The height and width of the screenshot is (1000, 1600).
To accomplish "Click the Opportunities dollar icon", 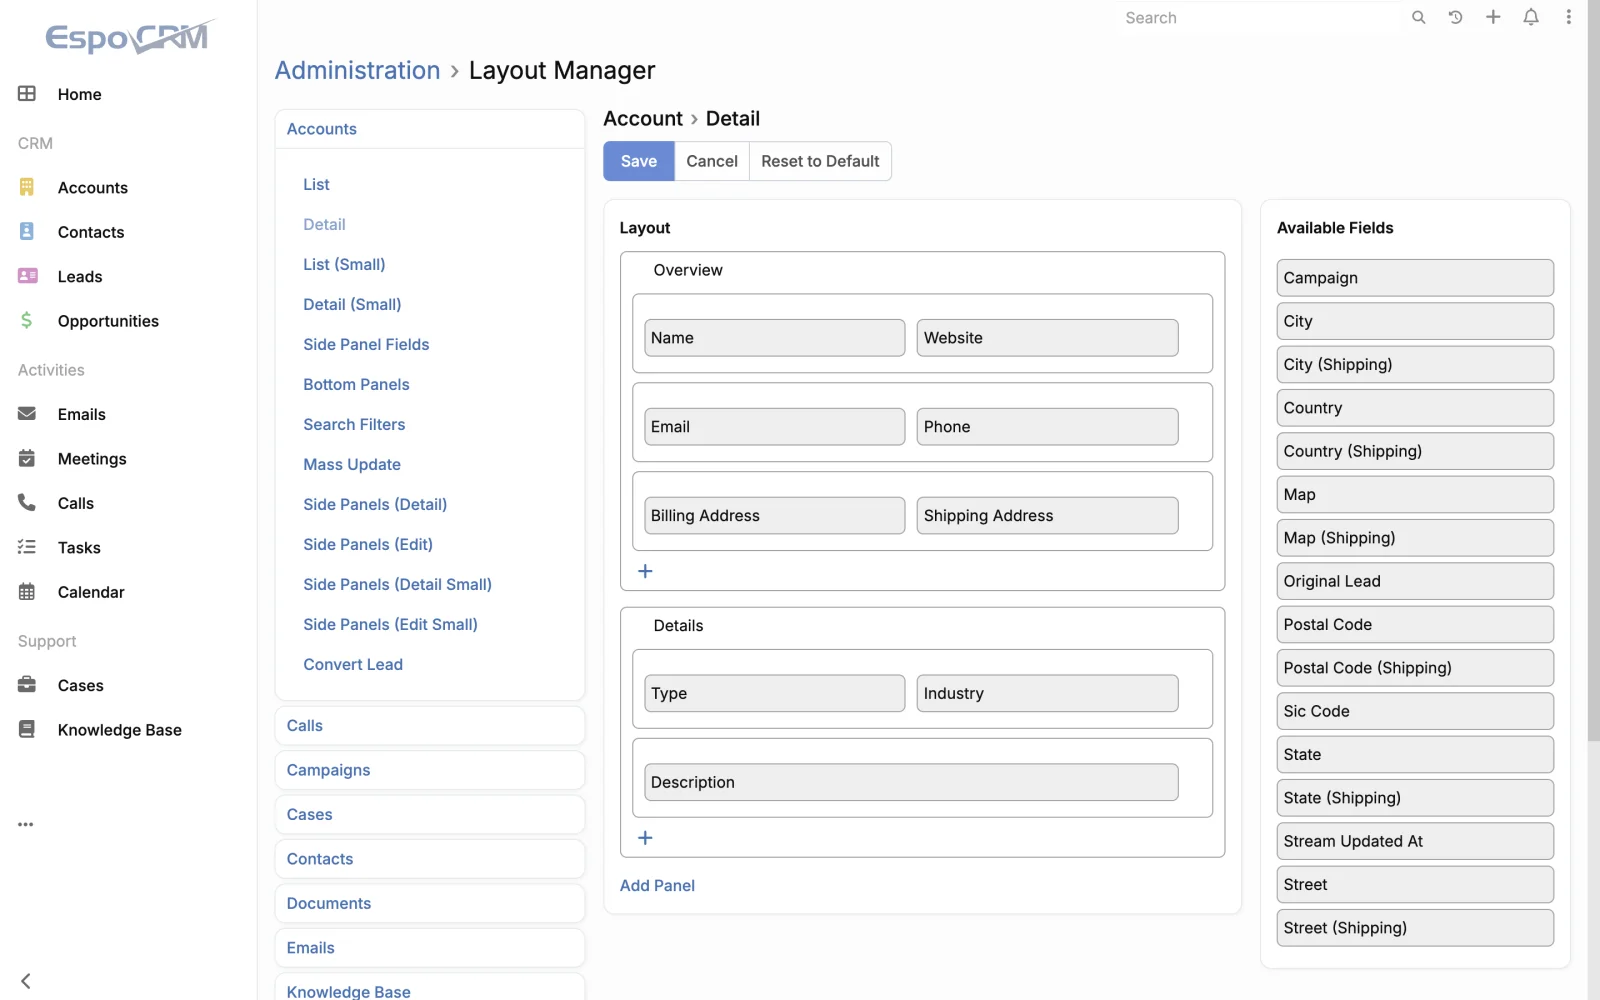I will pos(27,320).
